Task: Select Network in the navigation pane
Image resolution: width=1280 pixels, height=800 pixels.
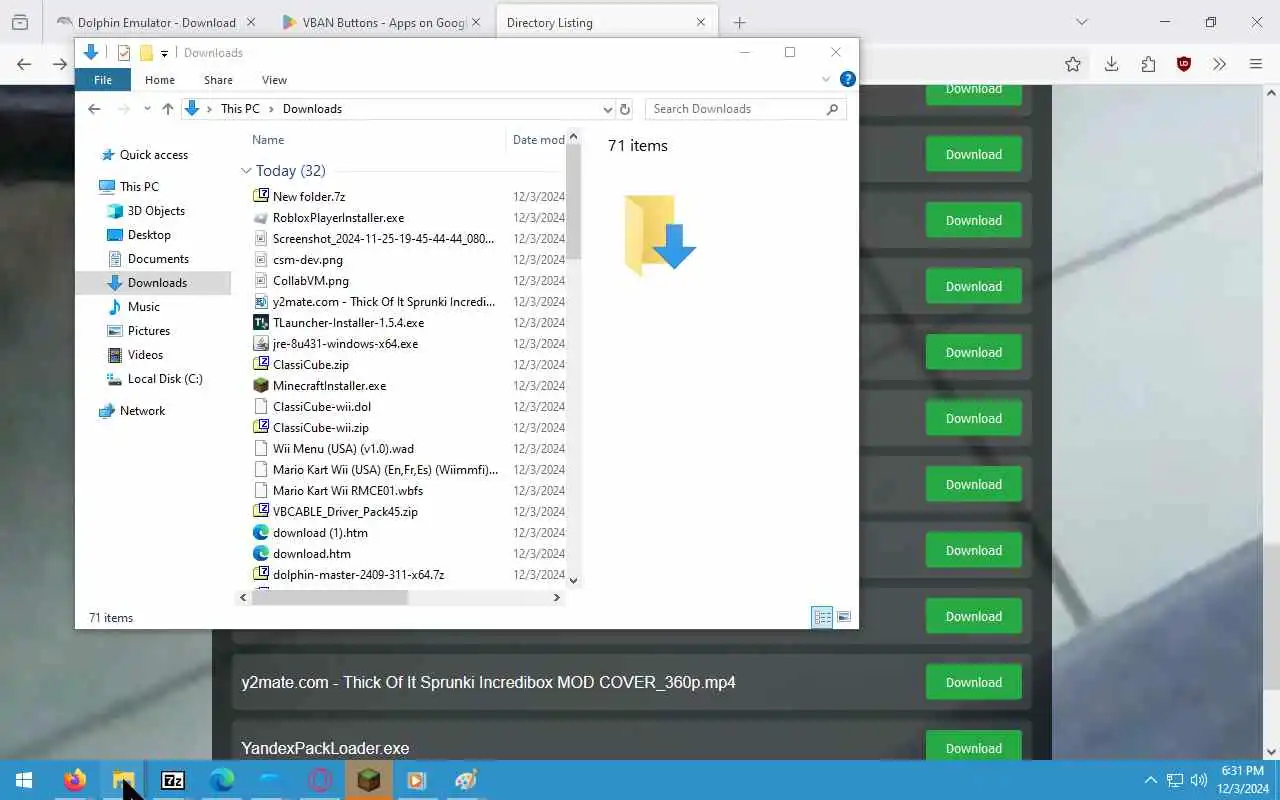Action: [142, 411]
